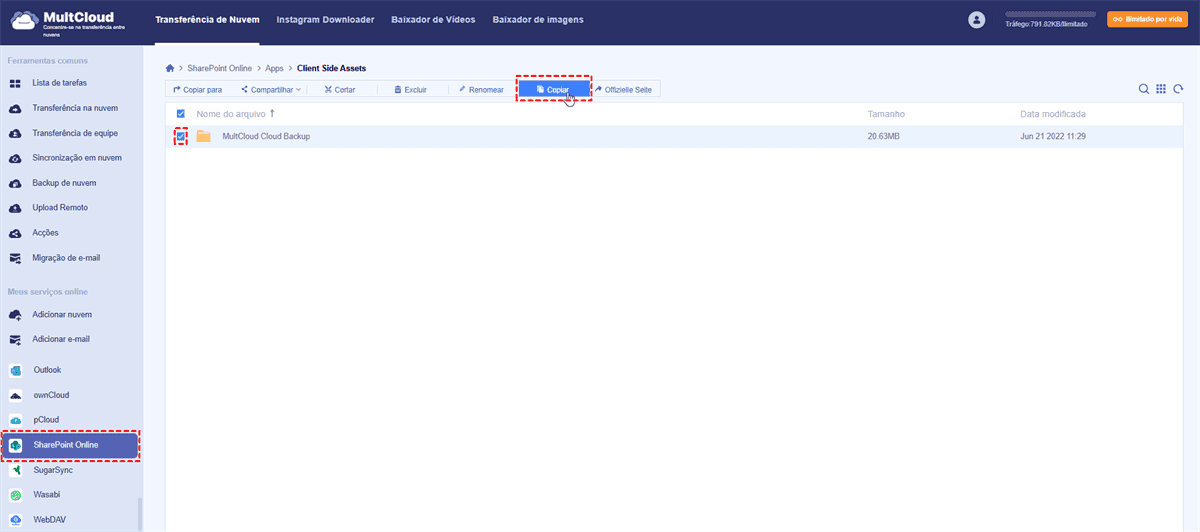Click the Adicionar e-mail icon

pyautogui.click(x=15, y=340)
